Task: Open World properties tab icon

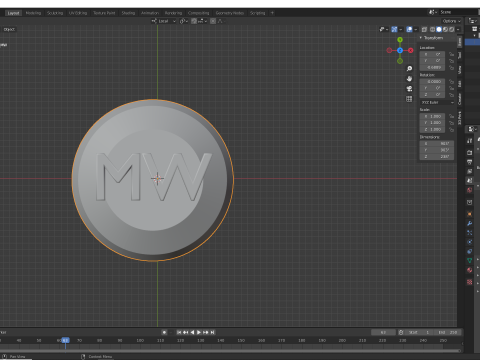Action: click(469, 190)
